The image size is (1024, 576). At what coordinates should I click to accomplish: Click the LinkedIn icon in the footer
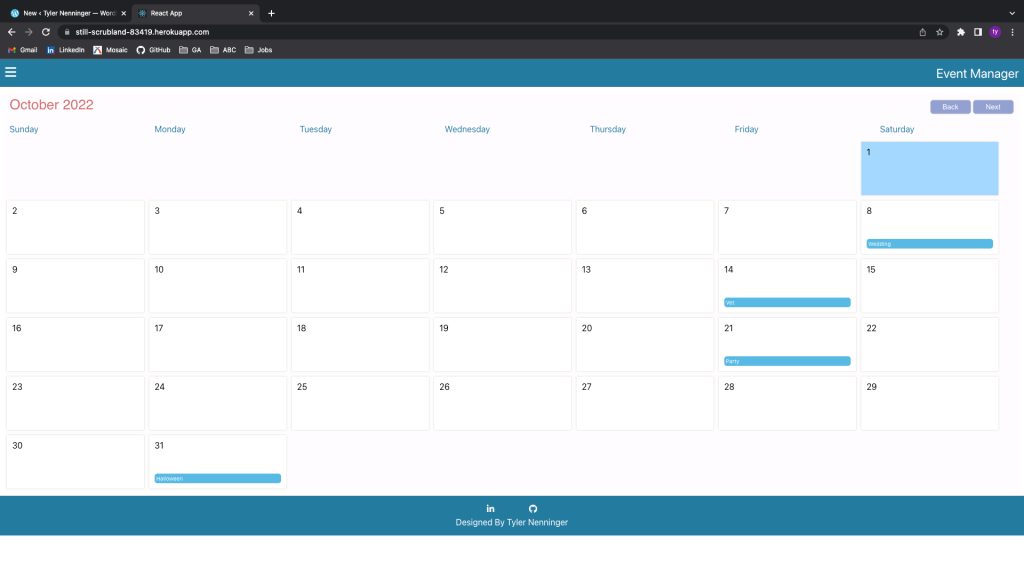tap(490, 509)
